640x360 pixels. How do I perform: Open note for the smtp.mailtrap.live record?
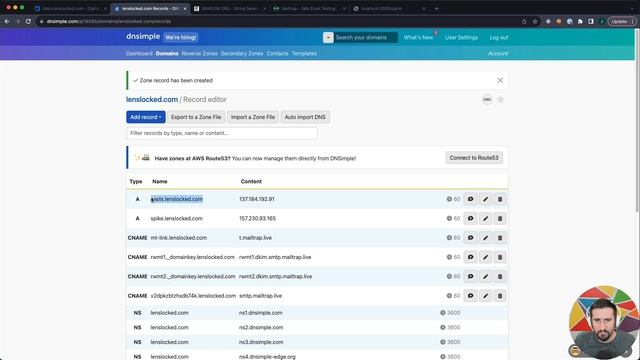471,296
